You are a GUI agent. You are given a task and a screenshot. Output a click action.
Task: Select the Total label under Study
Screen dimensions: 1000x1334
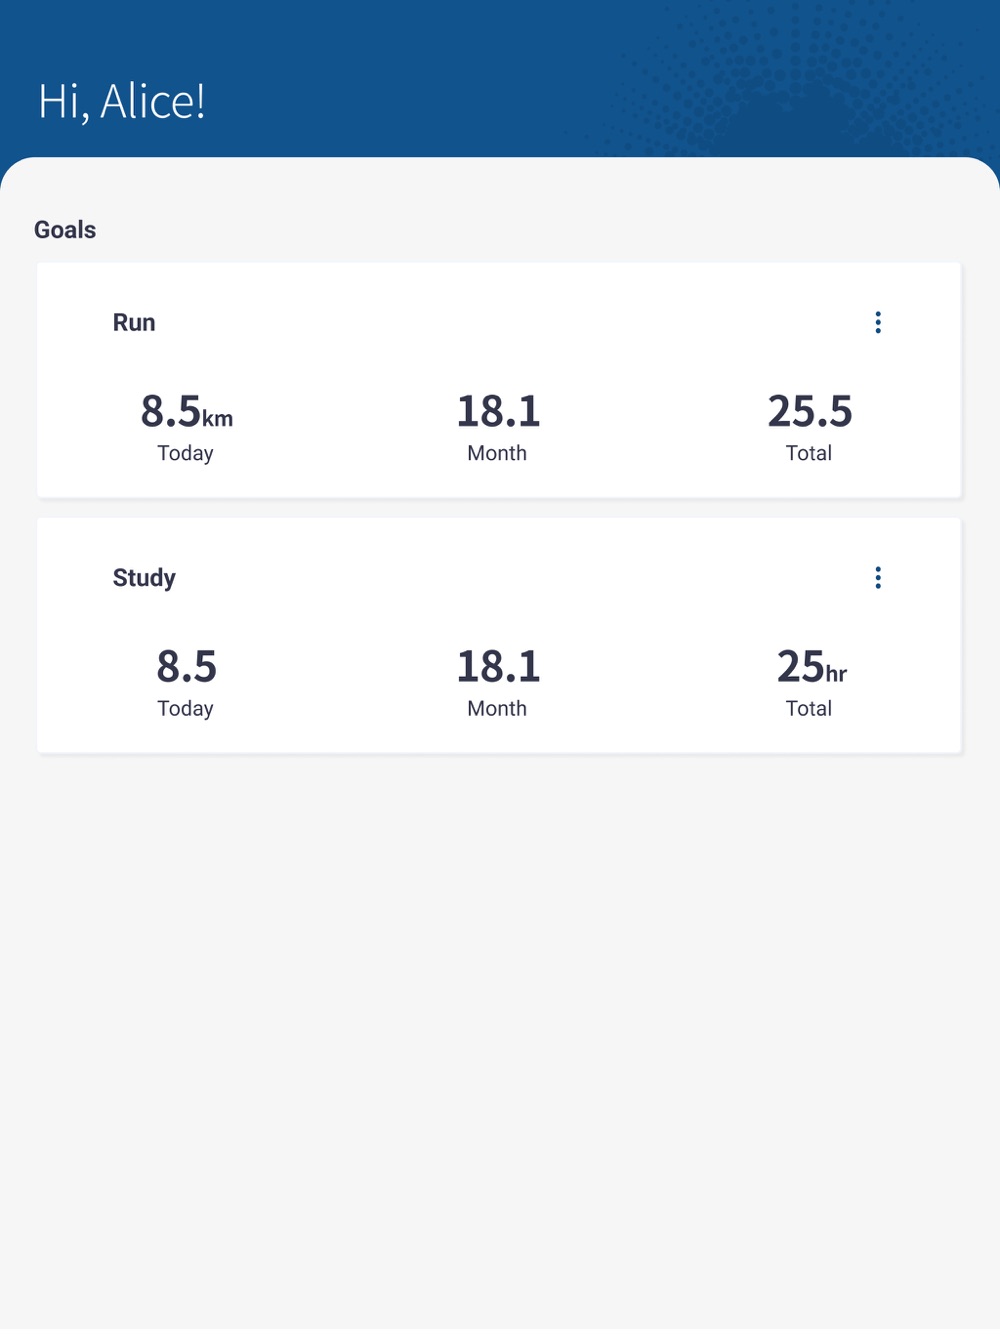coord(808,708)
